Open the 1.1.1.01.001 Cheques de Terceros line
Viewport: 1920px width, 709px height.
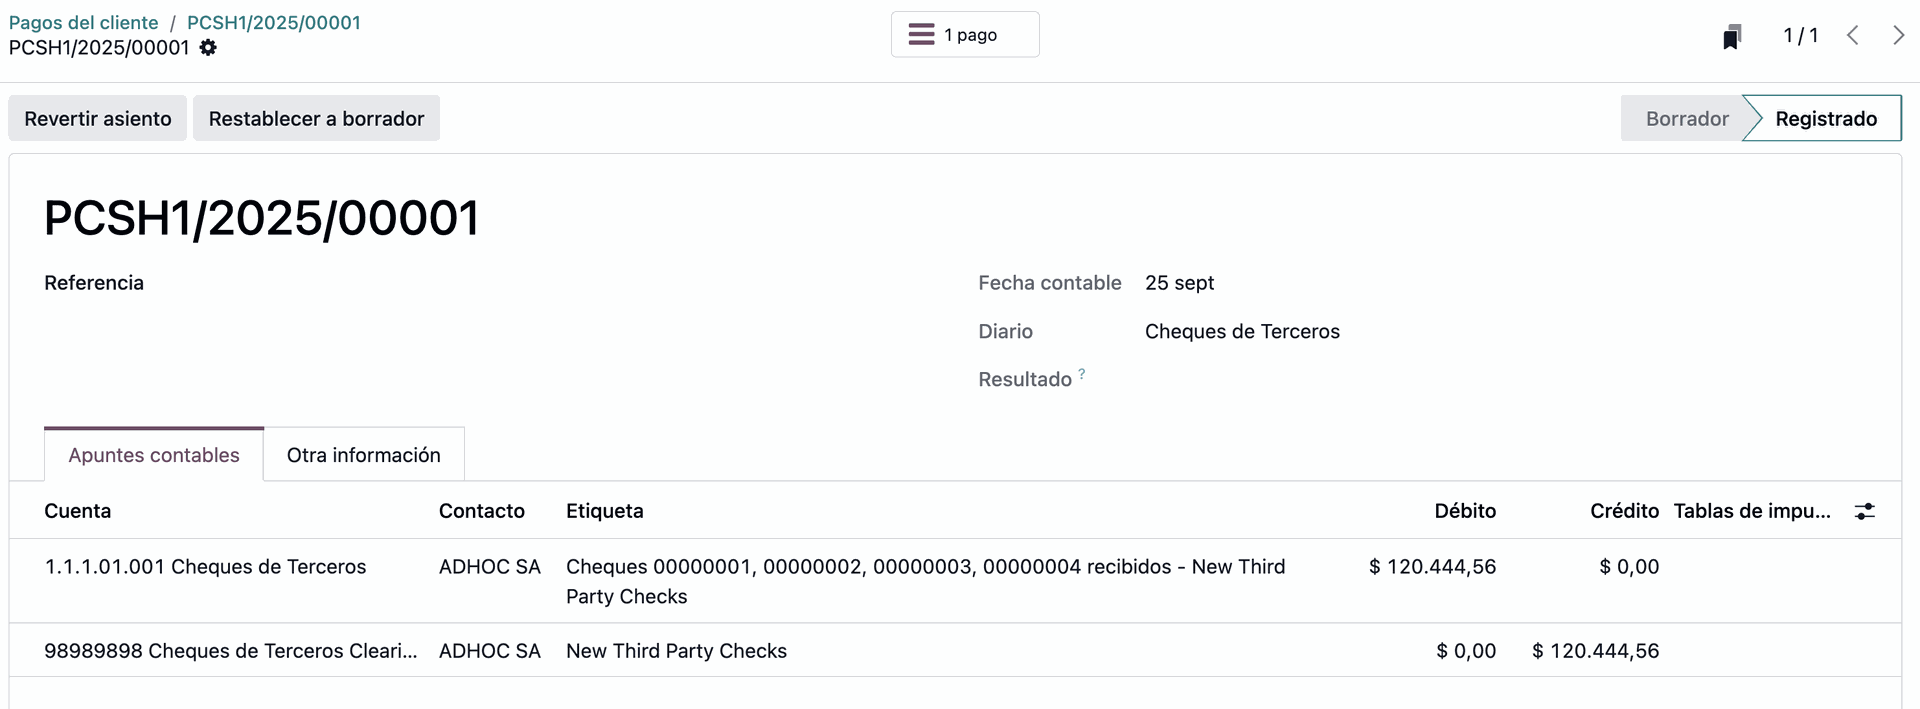tap(205, 567)
